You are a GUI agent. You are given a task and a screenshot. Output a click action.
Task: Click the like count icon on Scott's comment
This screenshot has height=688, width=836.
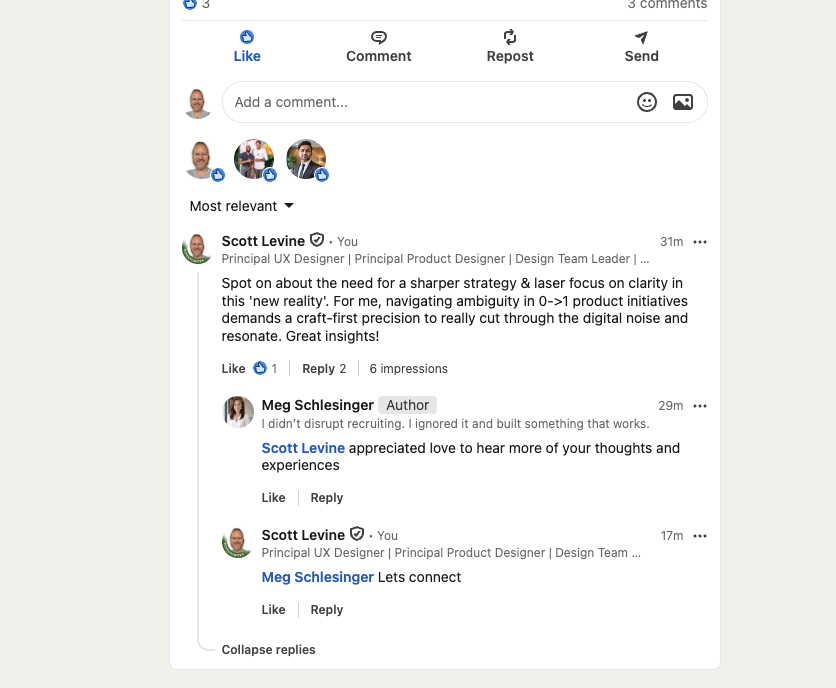(258, 368)
